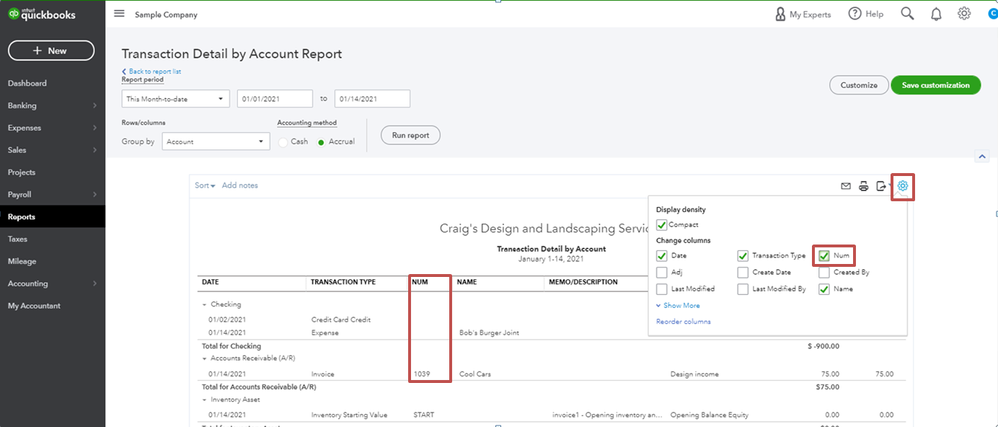Screen dimensions: 998x427
Task: Enable the Adj column
Action: [661, 272]
